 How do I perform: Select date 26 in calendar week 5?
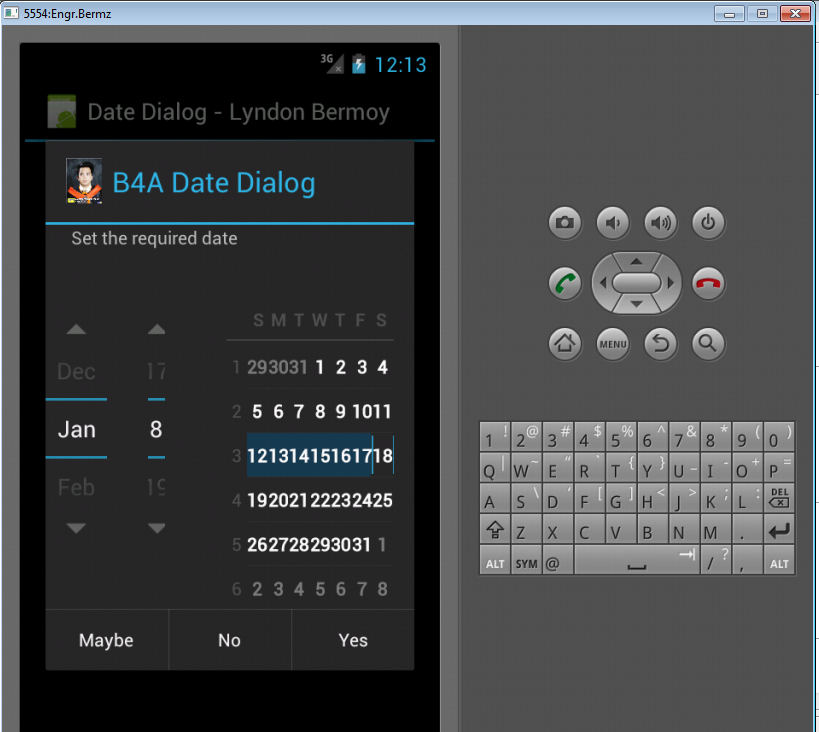[x=257, y=545]
